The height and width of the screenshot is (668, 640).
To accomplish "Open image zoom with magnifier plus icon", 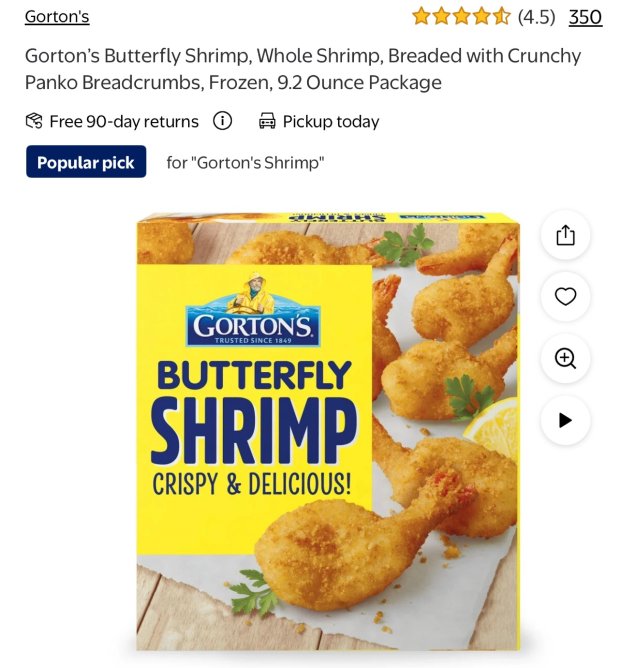I will pyautogui.click(x=565, y=358).
